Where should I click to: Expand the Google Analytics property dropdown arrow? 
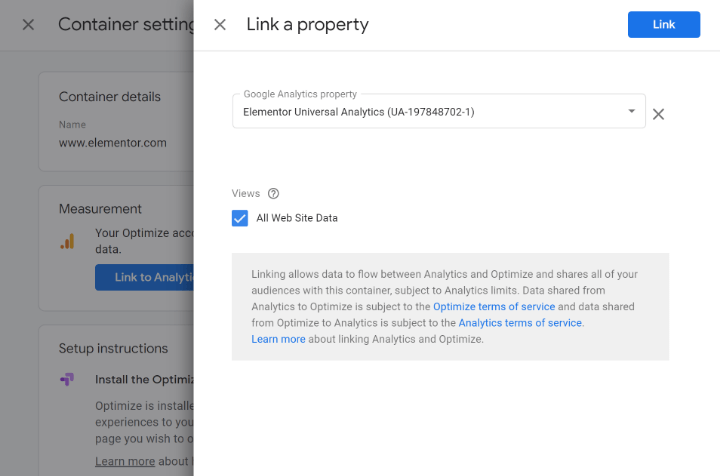pyautogui.click(x=631, y=111)
